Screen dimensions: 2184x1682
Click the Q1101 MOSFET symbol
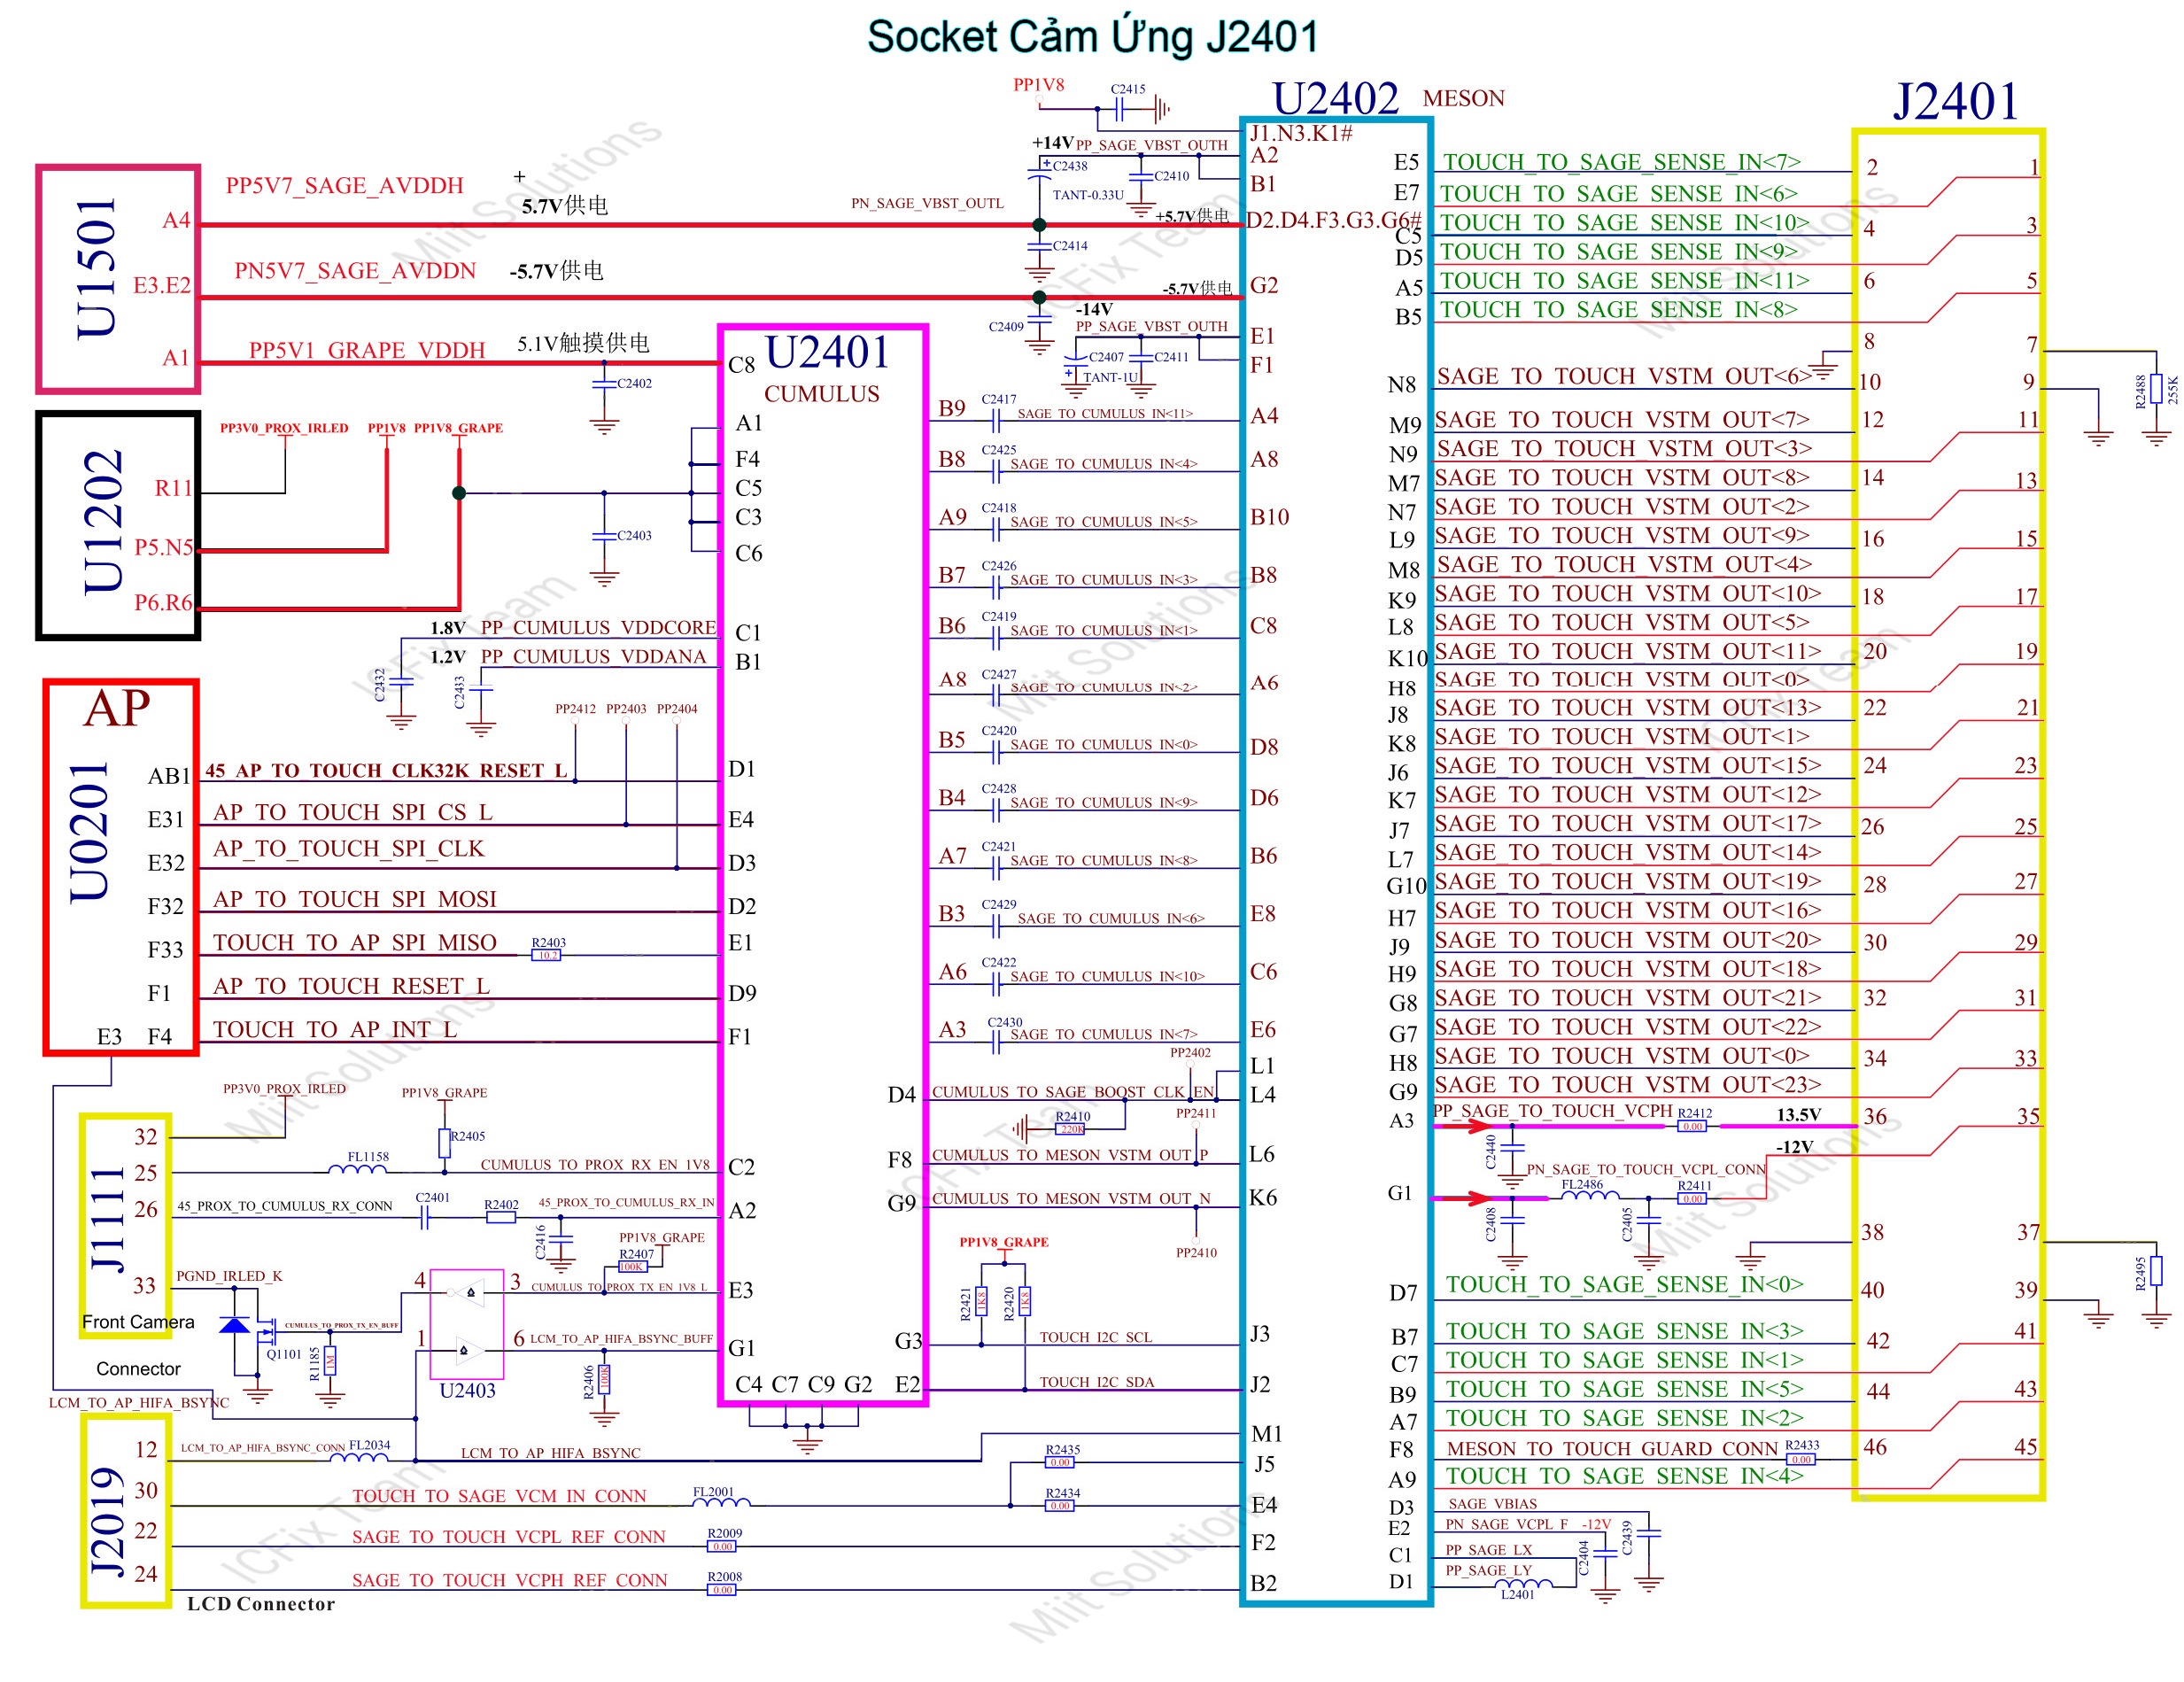(267, 1331)
